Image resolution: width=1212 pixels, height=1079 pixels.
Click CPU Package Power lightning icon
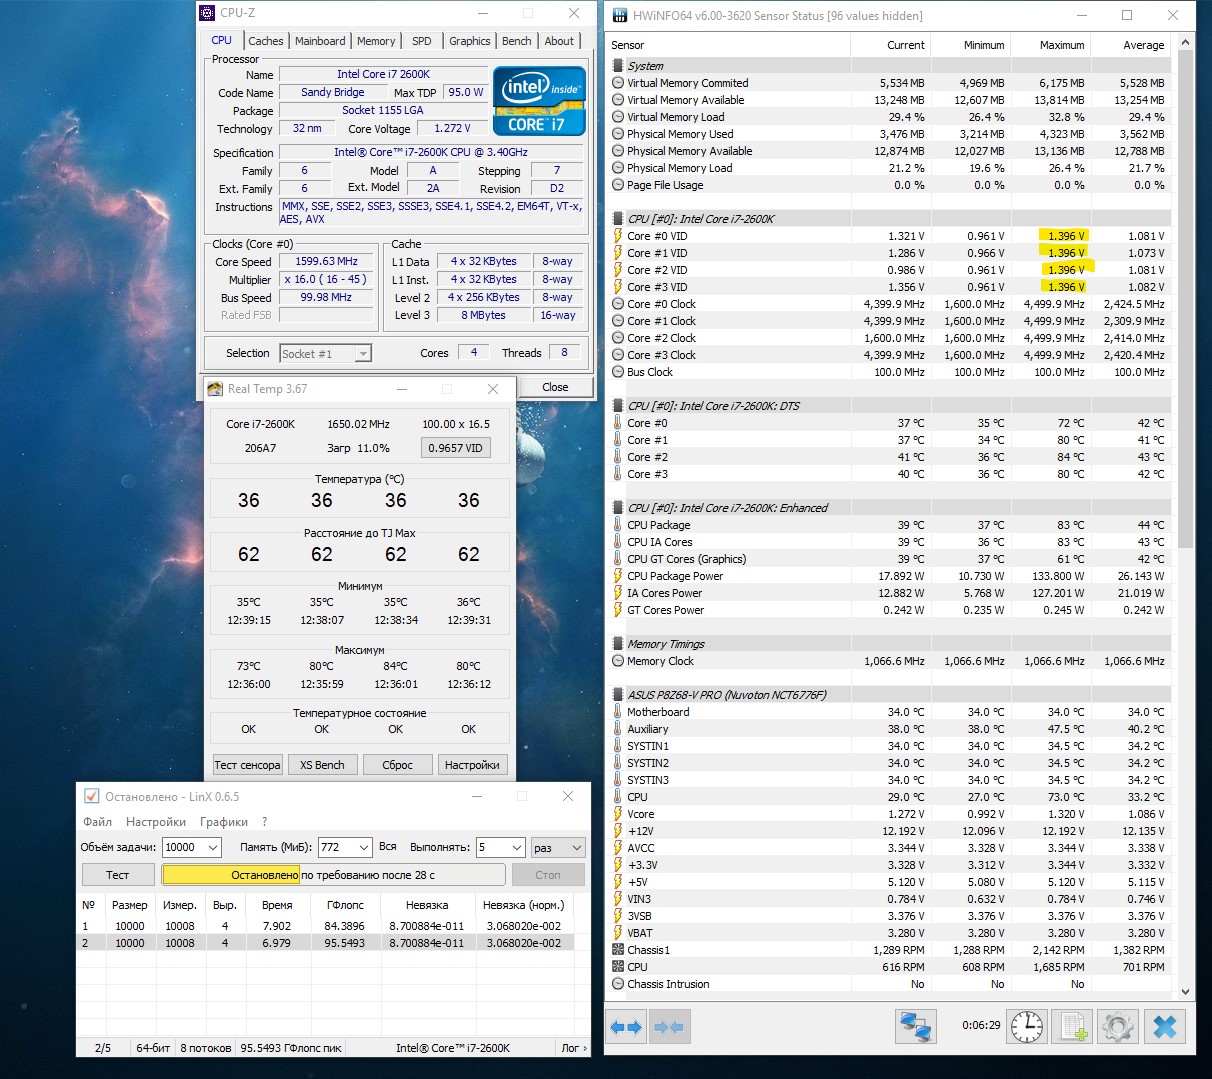tap(618, 576)
